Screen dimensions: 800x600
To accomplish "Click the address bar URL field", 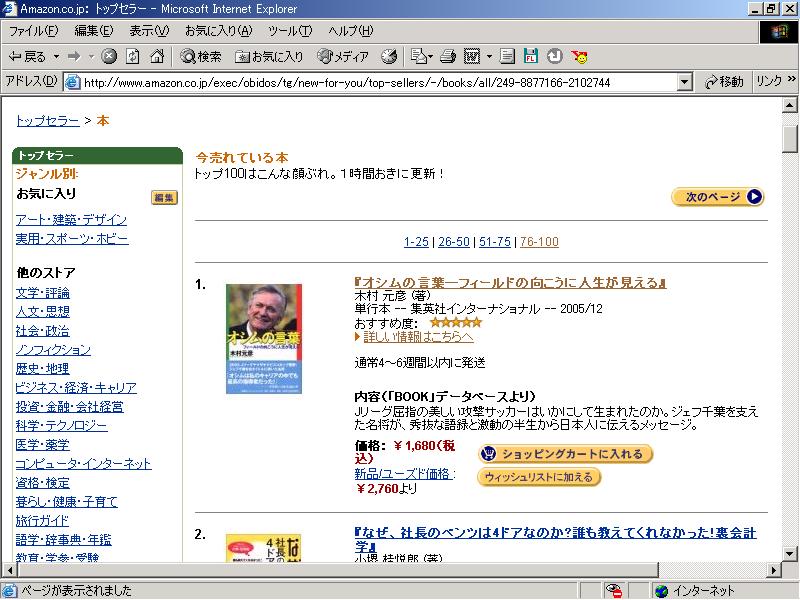I will (x=380, y=82).
